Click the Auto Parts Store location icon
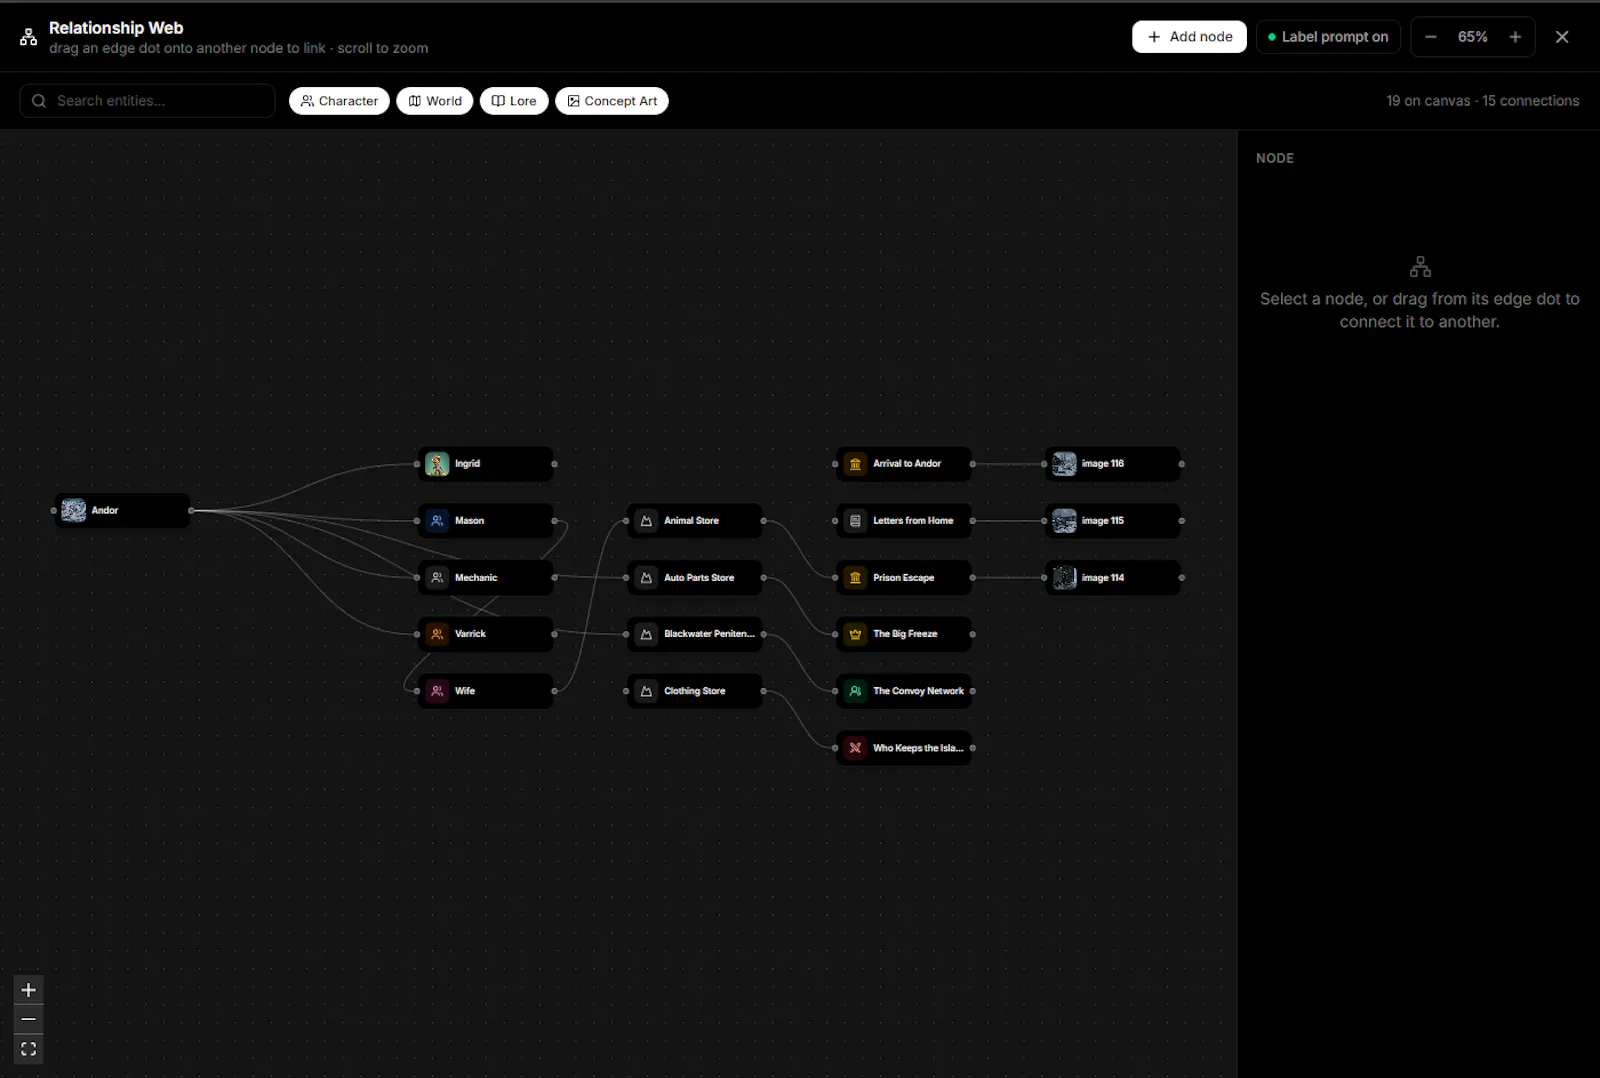 (646, 578)
